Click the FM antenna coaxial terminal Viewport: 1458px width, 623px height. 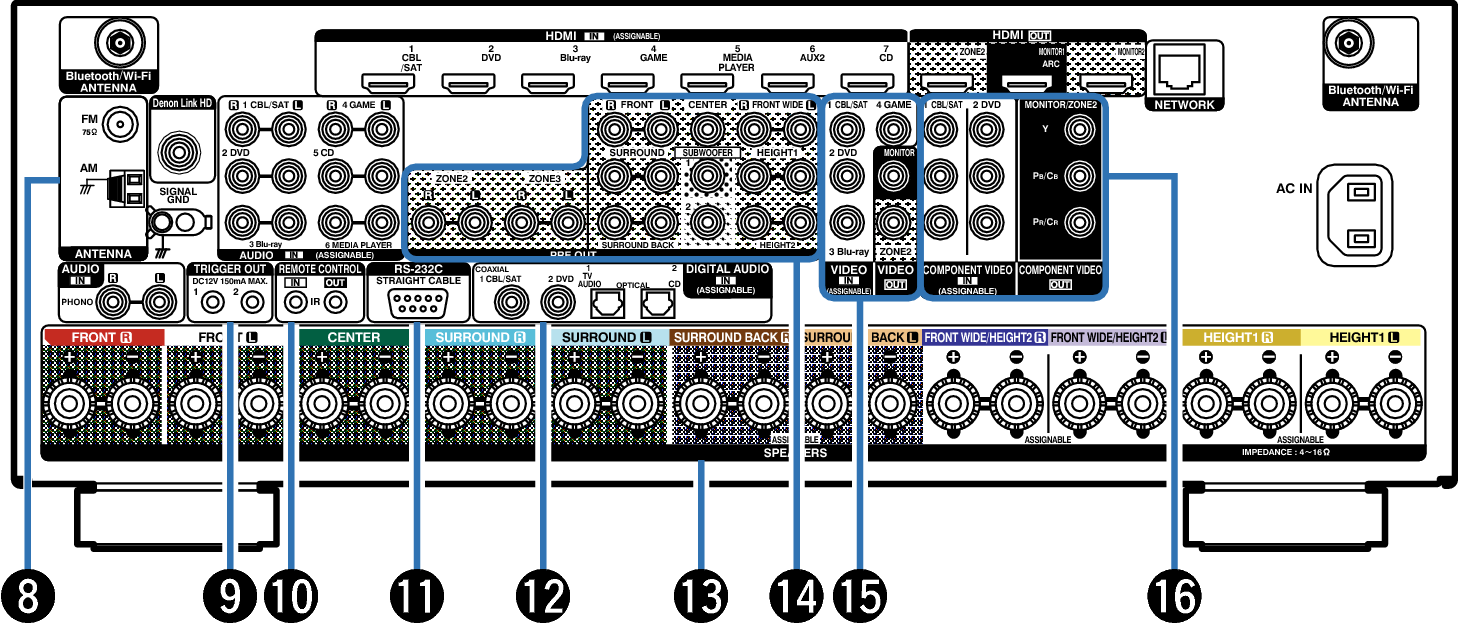(x=119, y=125)
